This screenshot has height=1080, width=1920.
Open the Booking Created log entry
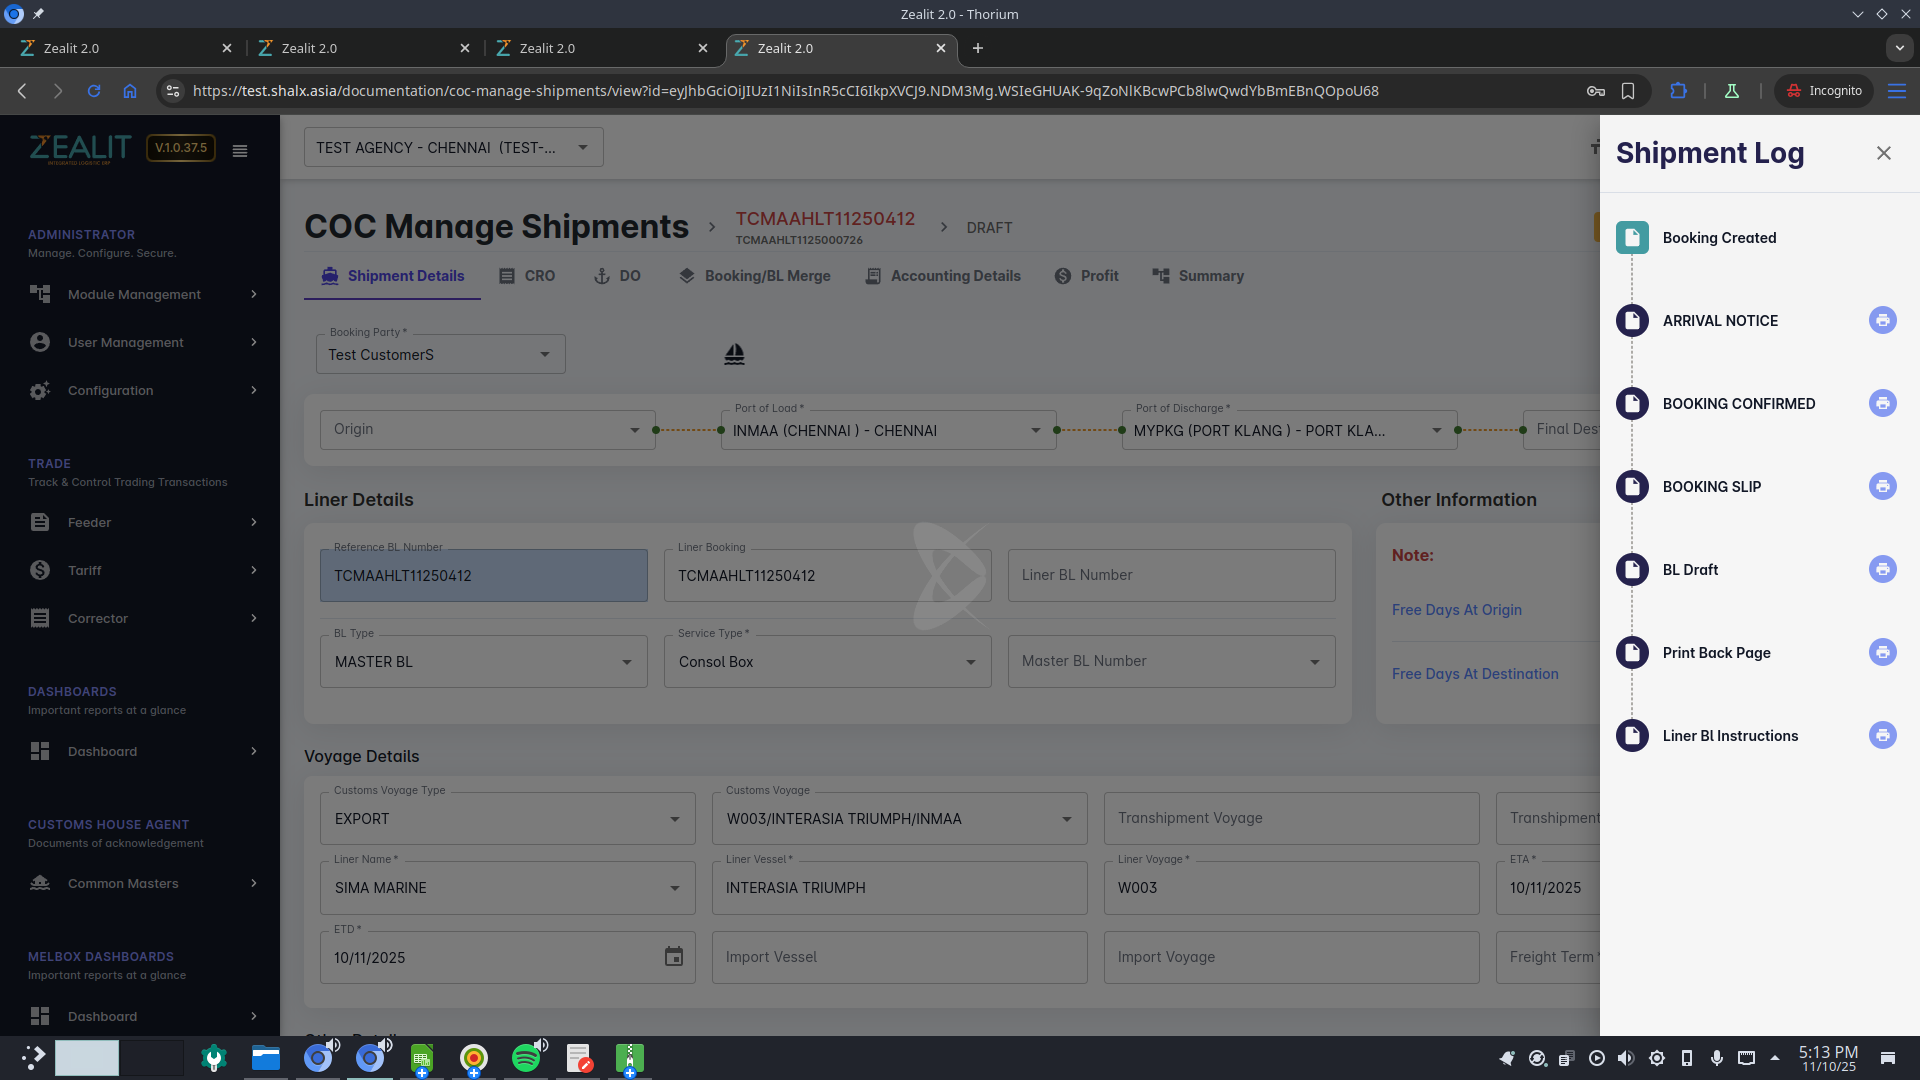pos(1719,238)
